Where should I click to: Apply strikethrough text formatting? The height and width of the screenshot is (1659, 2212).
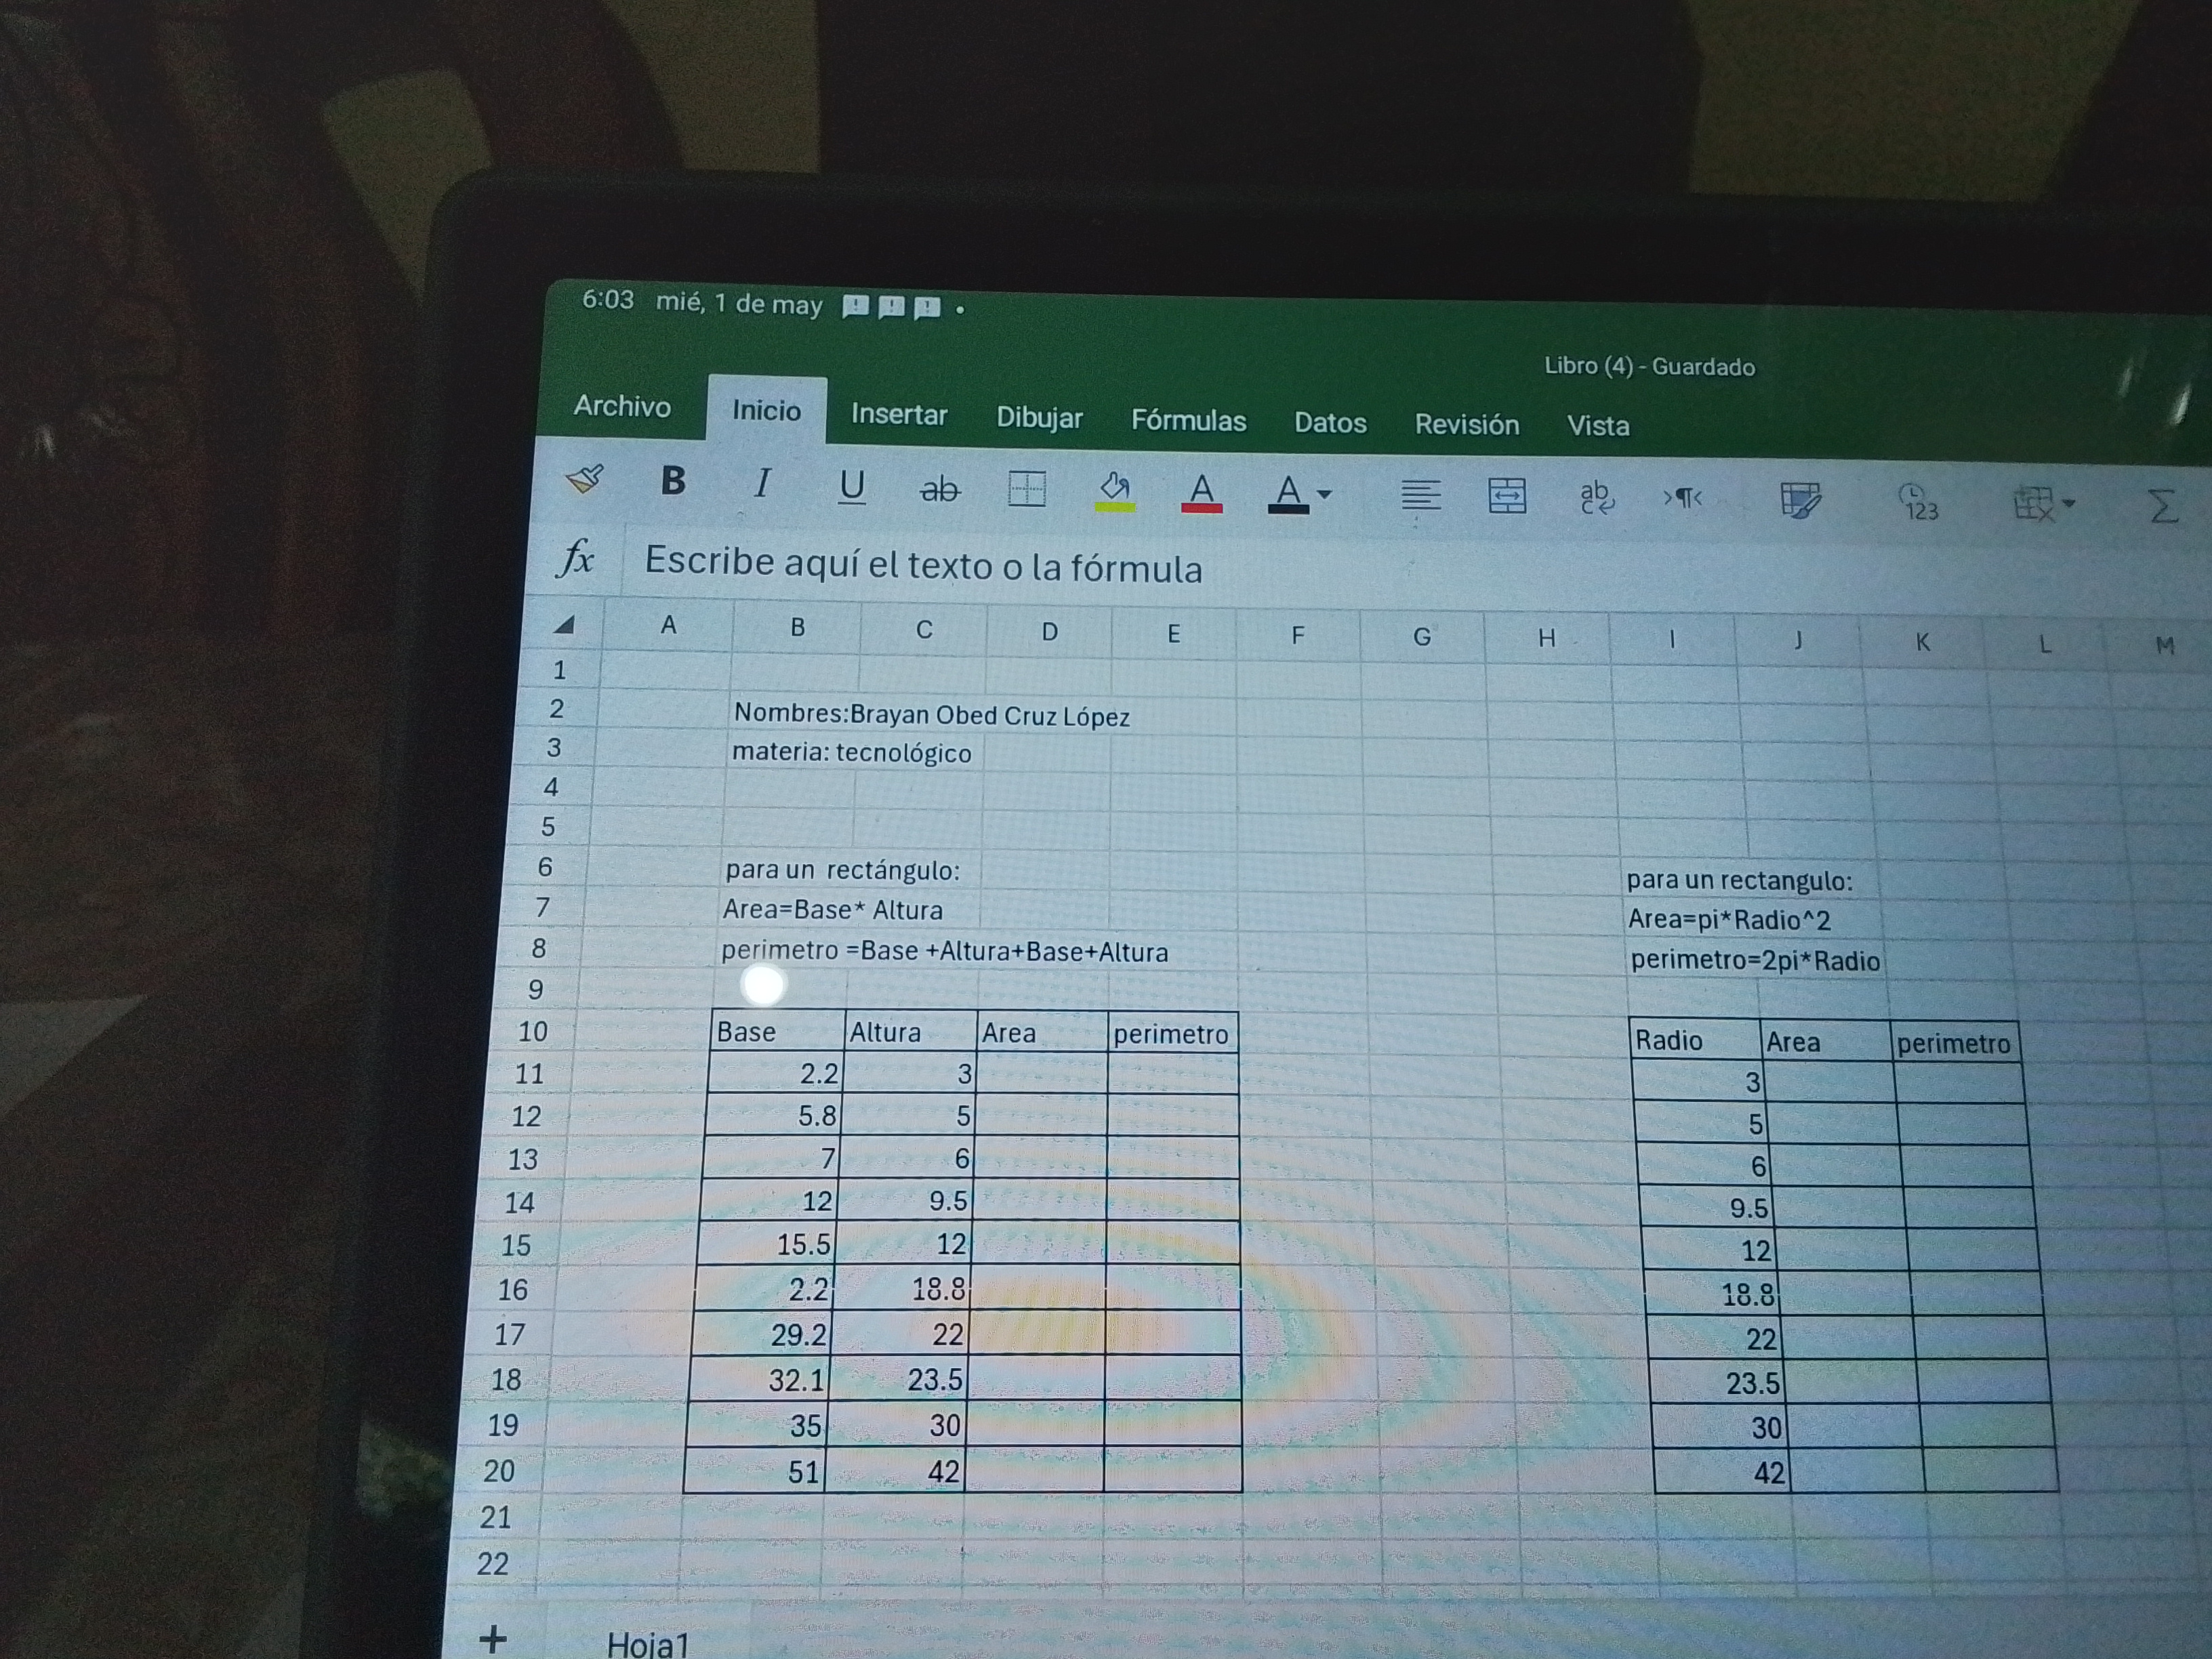click(939, 490)
